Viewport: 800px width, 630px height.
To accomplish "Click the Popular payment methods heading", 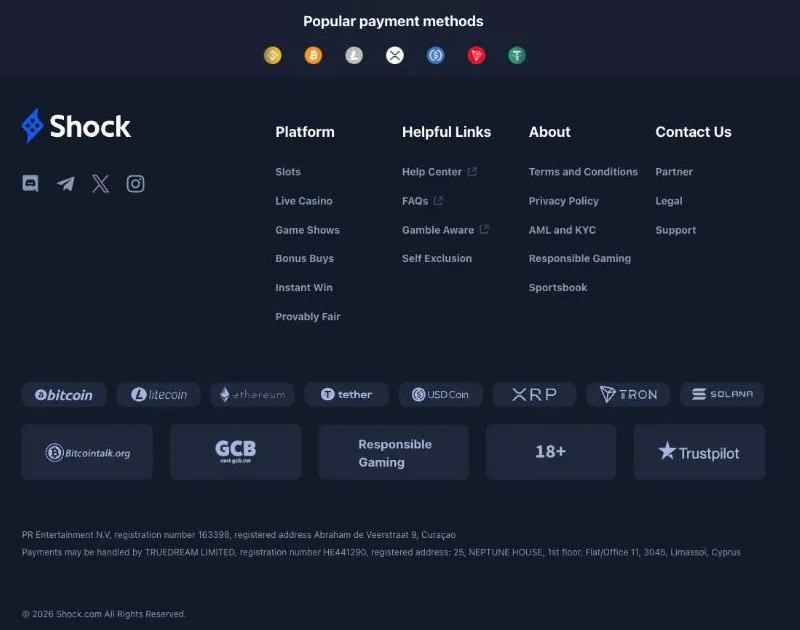I will (393, 21).
